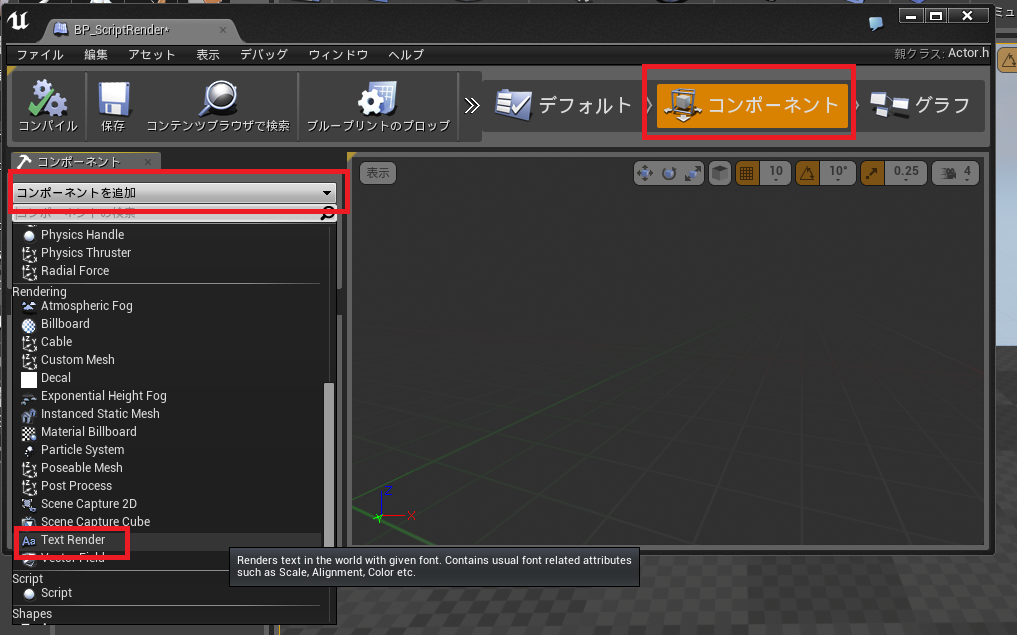Toggle scale snapping in the viewport

pos(872,172)
